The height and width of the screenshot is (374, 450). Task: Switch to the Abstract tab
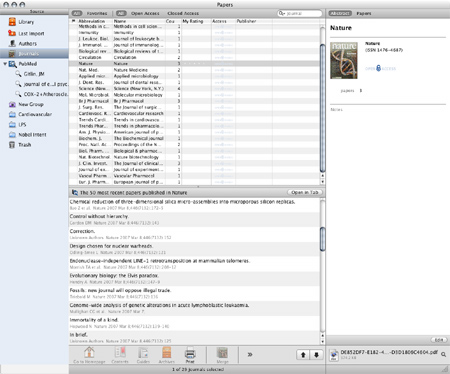click(x=340, y=13)
